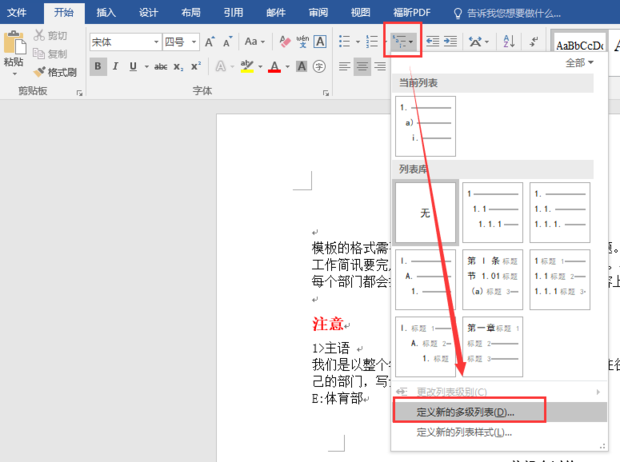The image size is (620, 462).
Task: Expand the font name dropdown 宋体
Action: [155, 42]
